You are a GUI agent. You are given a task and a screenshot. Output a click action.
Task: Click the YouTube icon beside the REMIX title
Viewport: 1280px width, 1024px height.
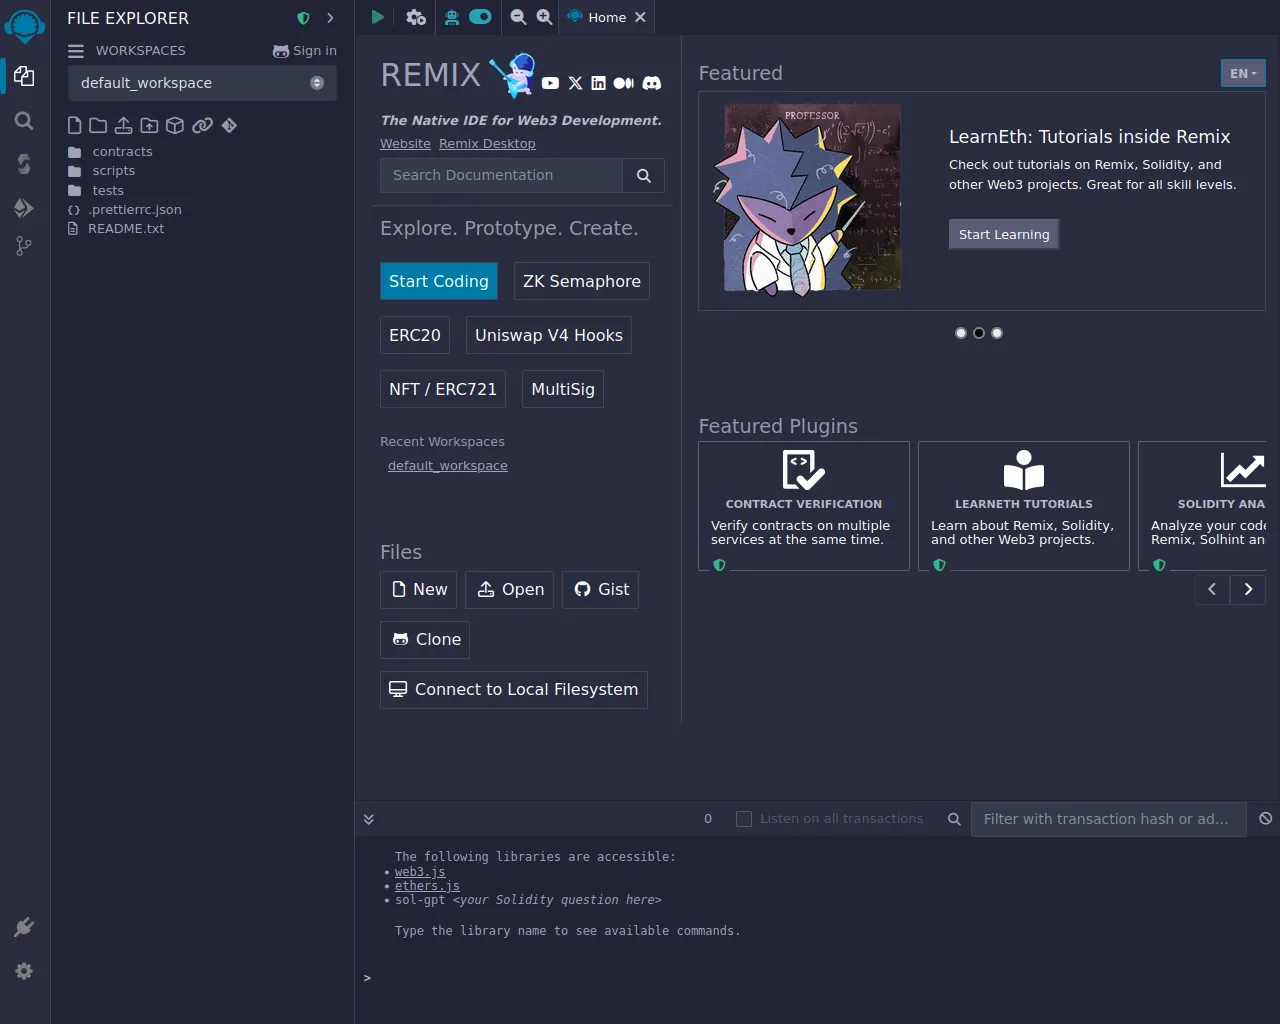550,83
